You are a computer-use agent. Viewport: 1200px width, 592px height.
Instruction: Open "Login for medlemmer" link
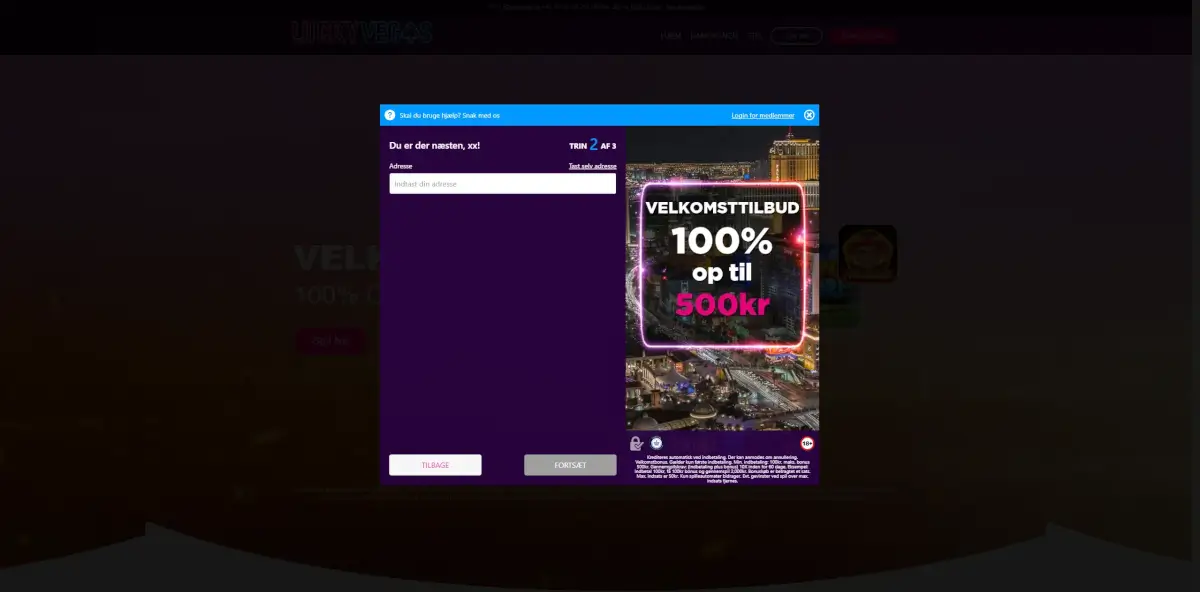(763, 116)
